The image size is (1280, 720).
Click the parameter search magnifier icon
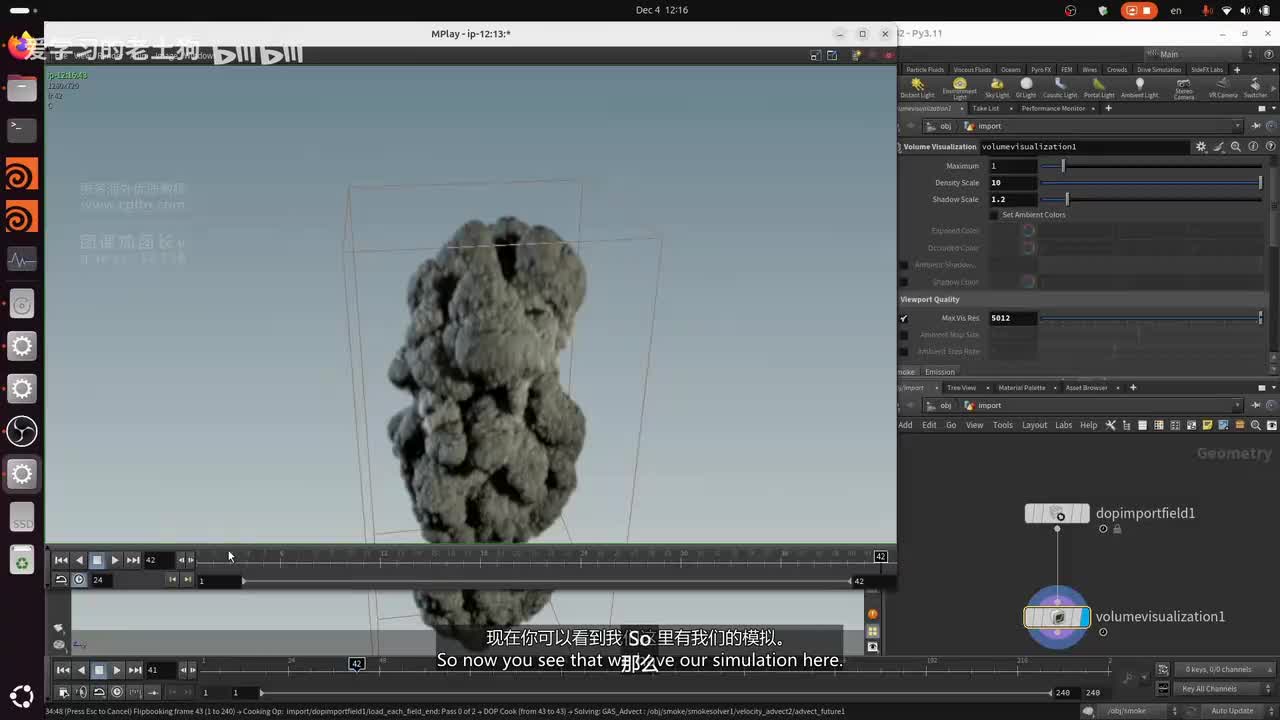pos(1236,147)
